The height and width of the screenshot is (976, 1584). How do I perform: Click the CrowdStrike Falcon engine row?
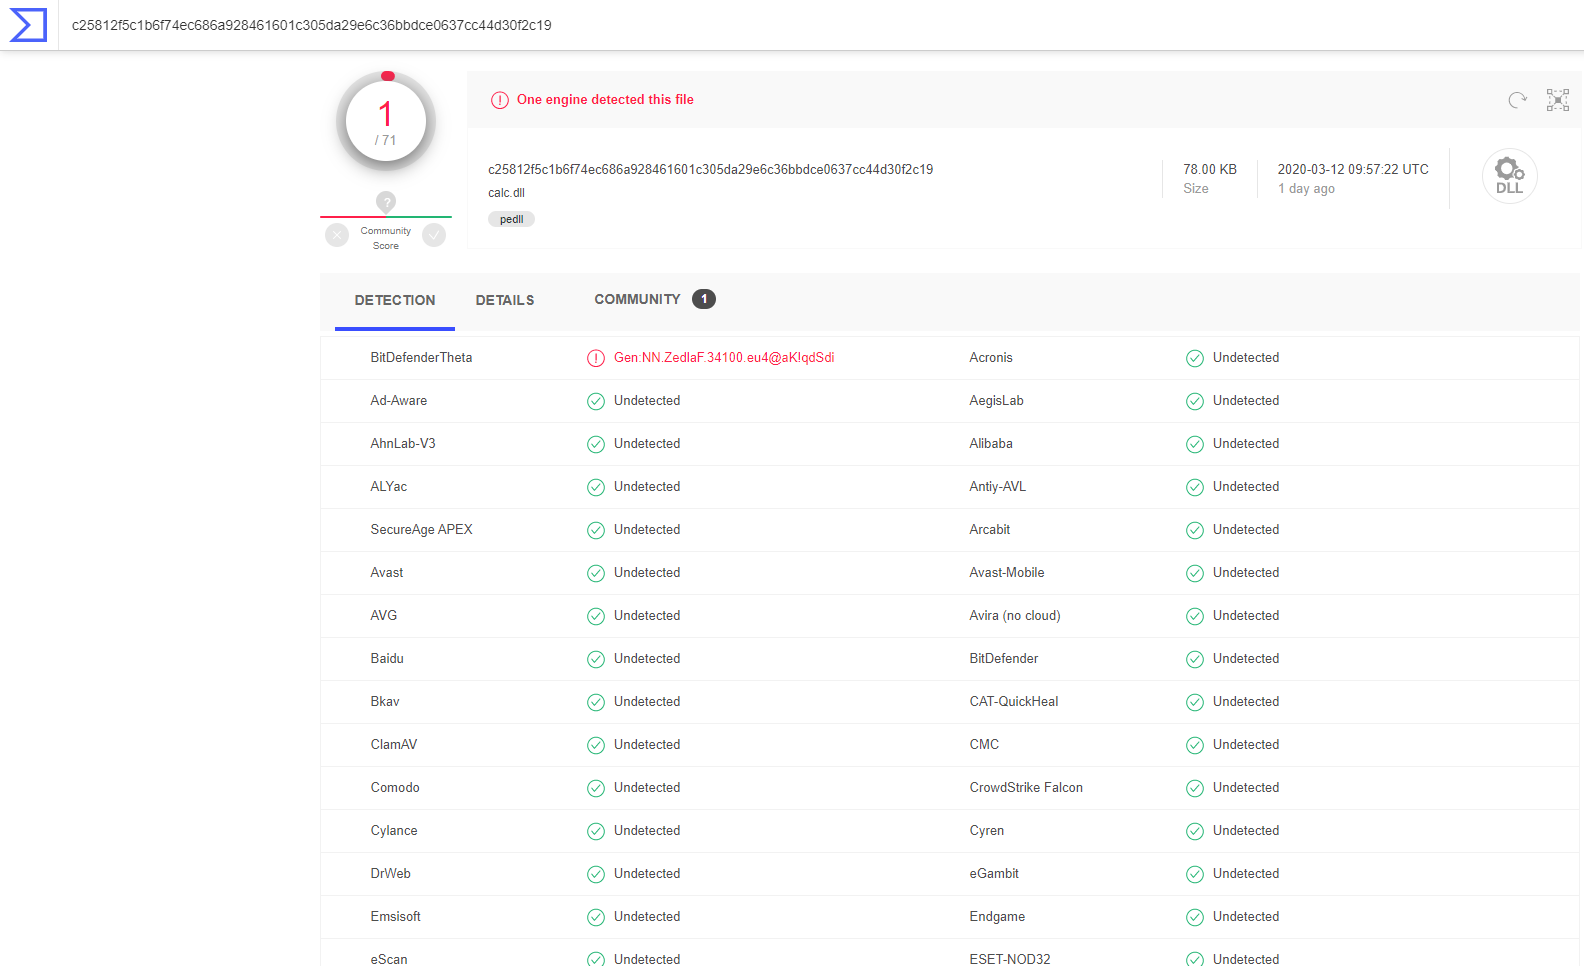click(1025, 788)
